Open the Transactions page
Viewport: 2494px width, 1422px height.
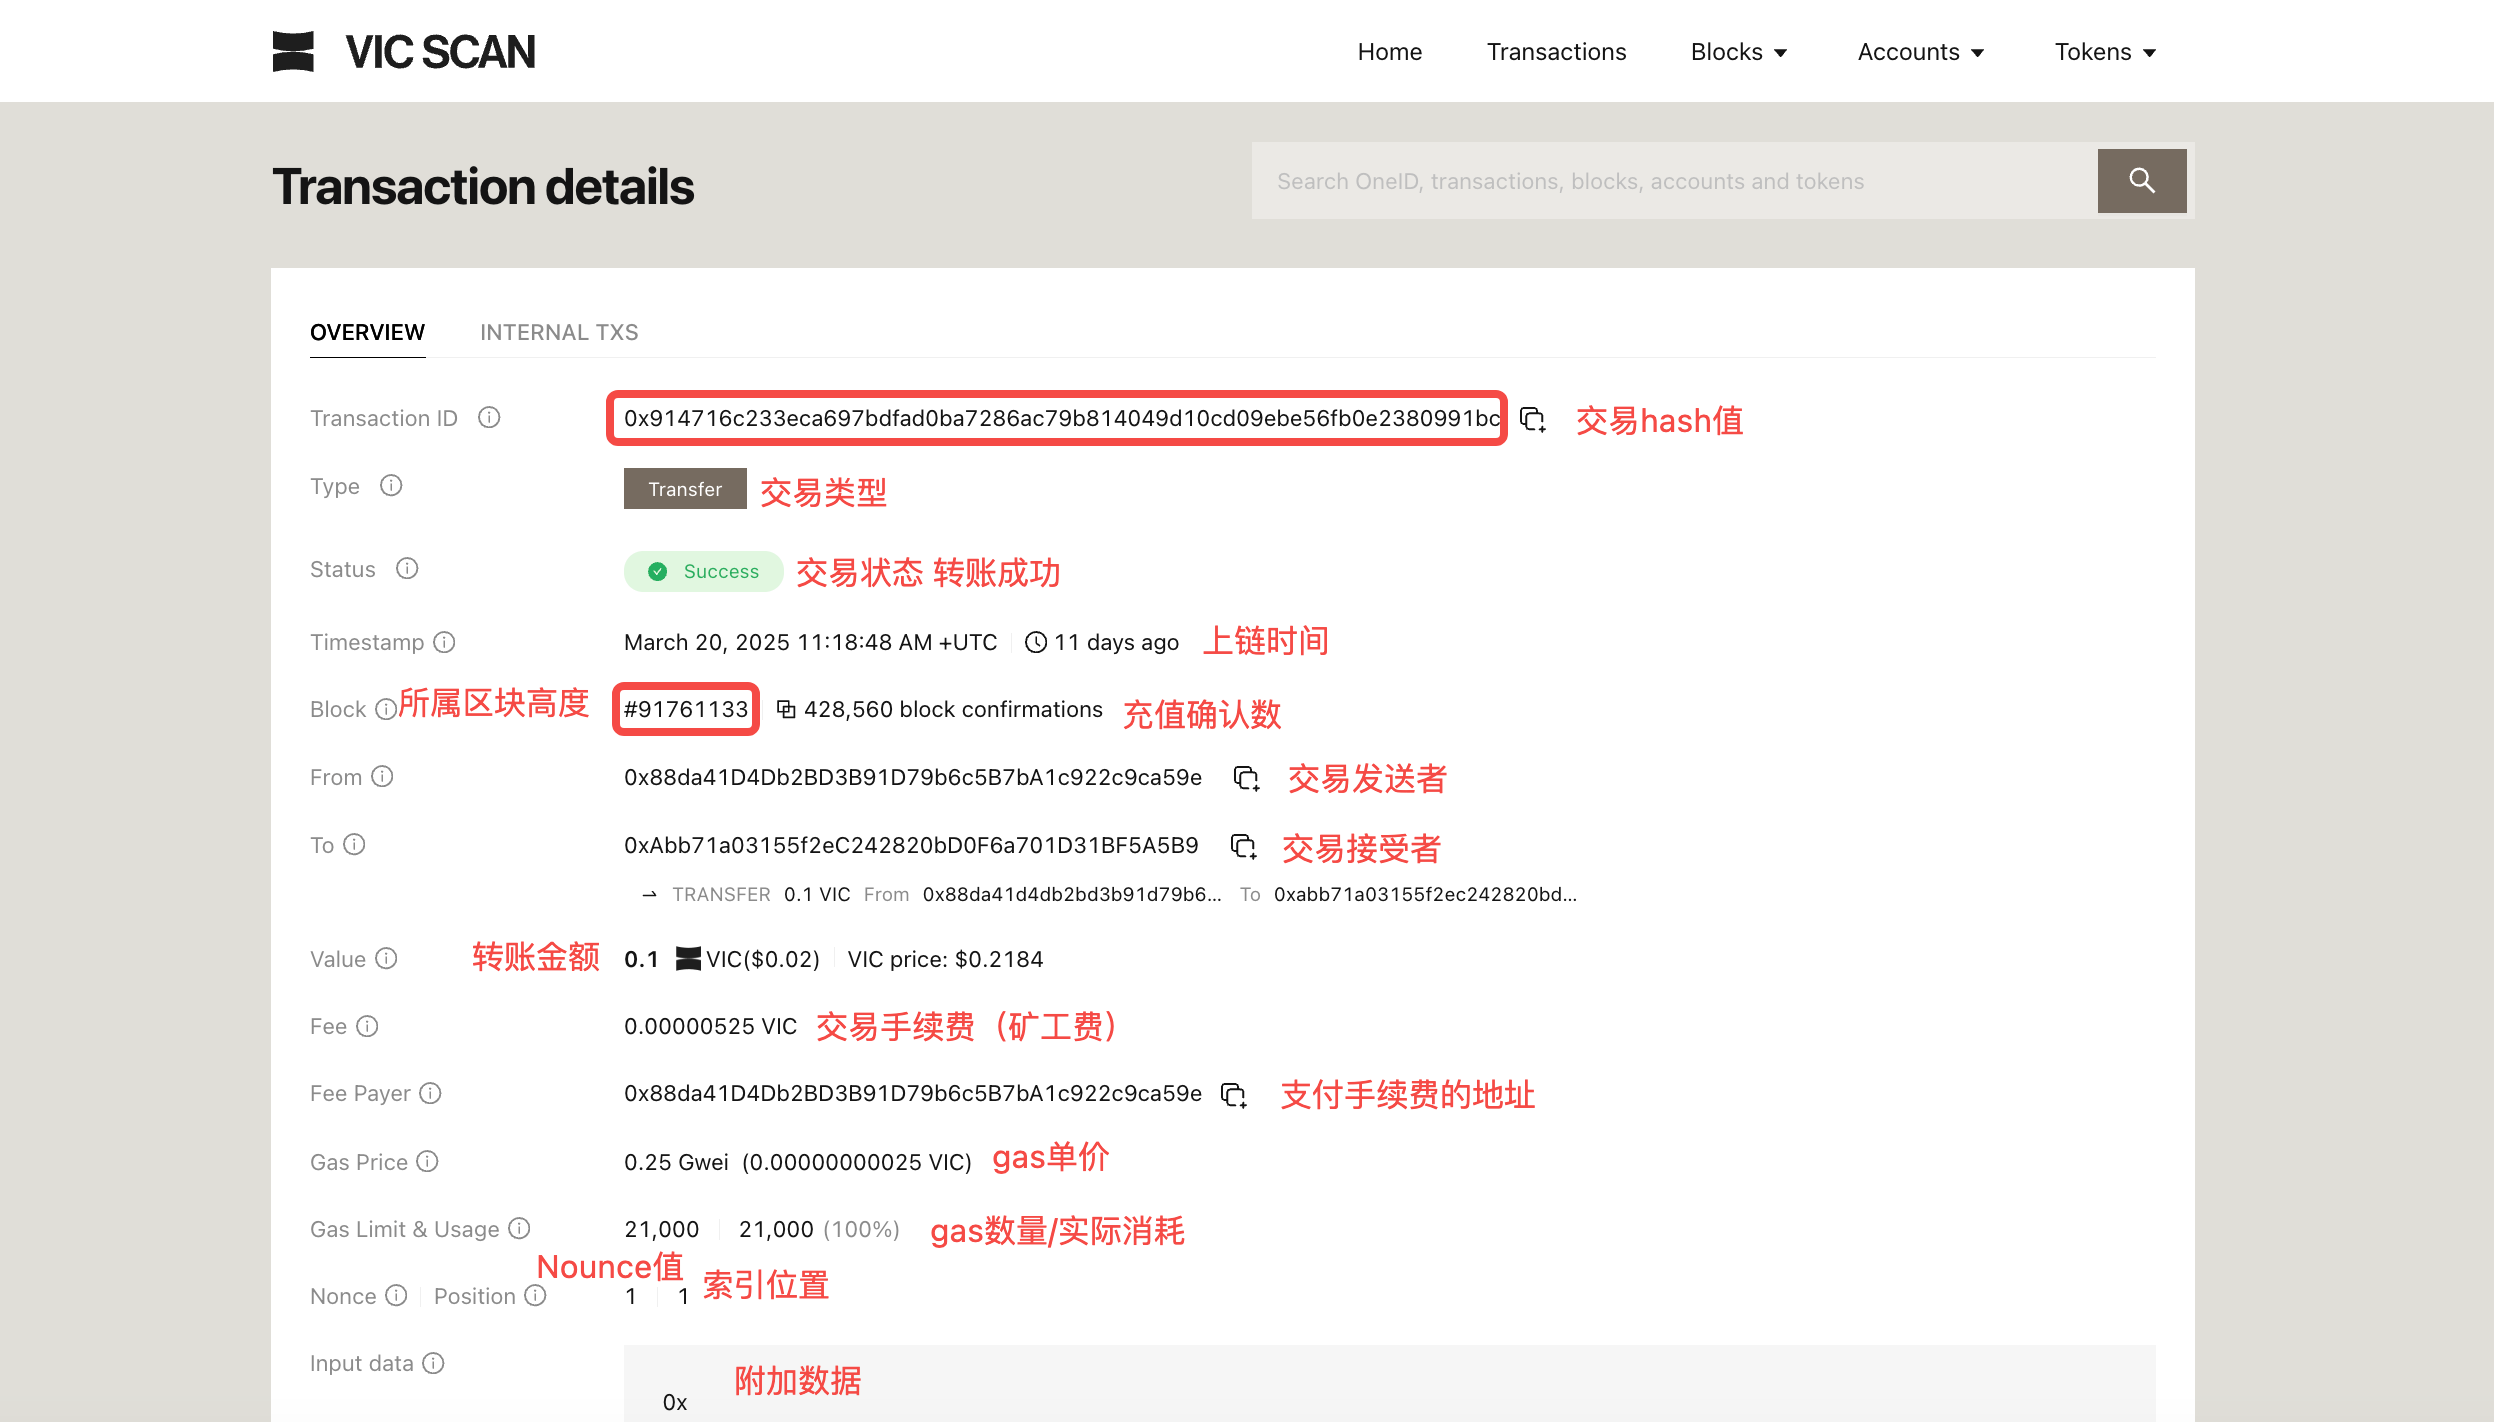coord(1556,51)
